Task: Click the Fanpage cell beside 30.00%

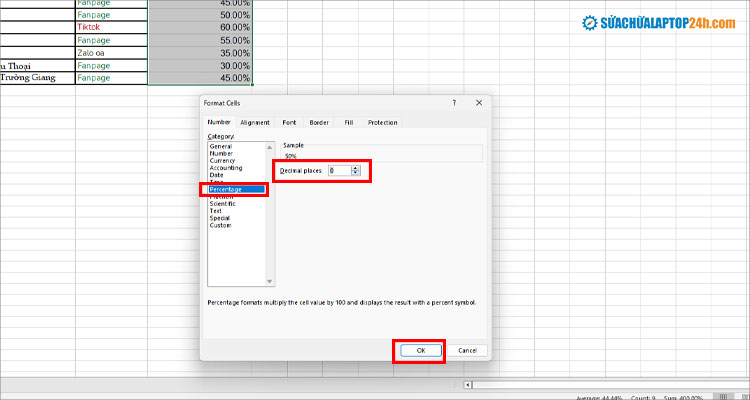Action: point(111,66)
